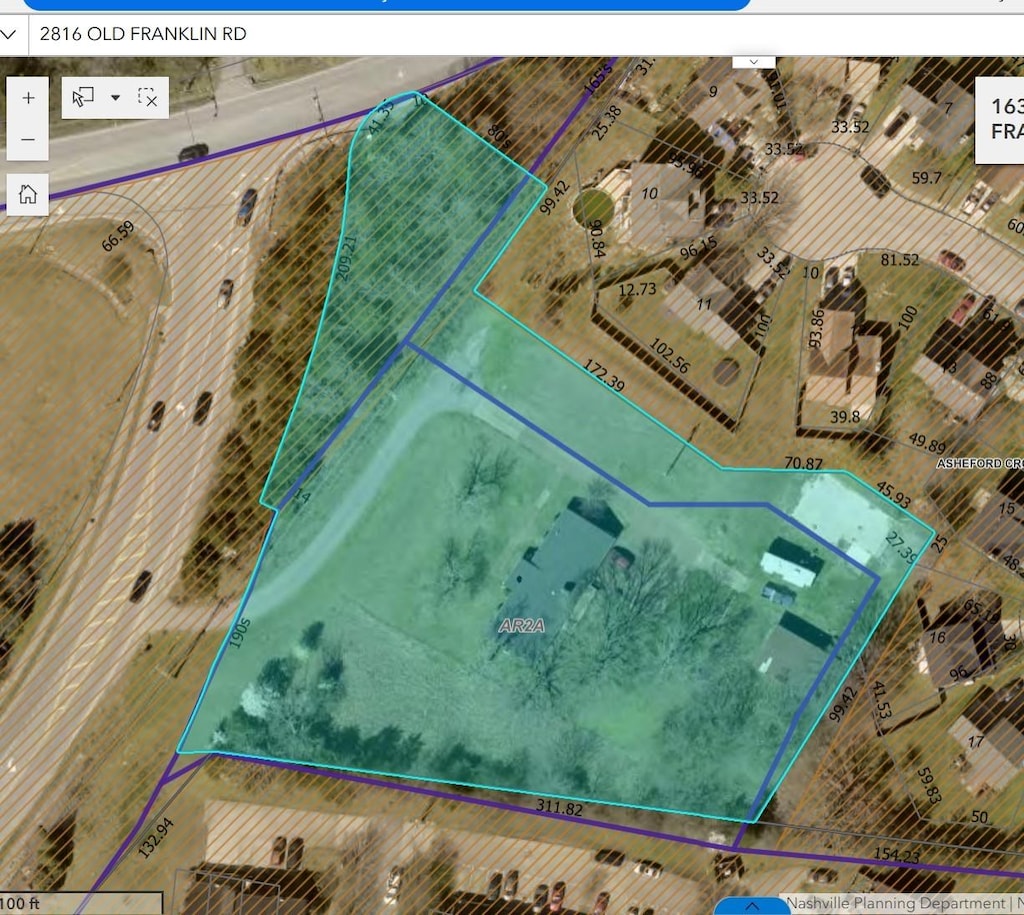The width and height of the screenshot is (1024, 915).
Task: Expand the search suggestions chevron
Action: coord(9,34)
